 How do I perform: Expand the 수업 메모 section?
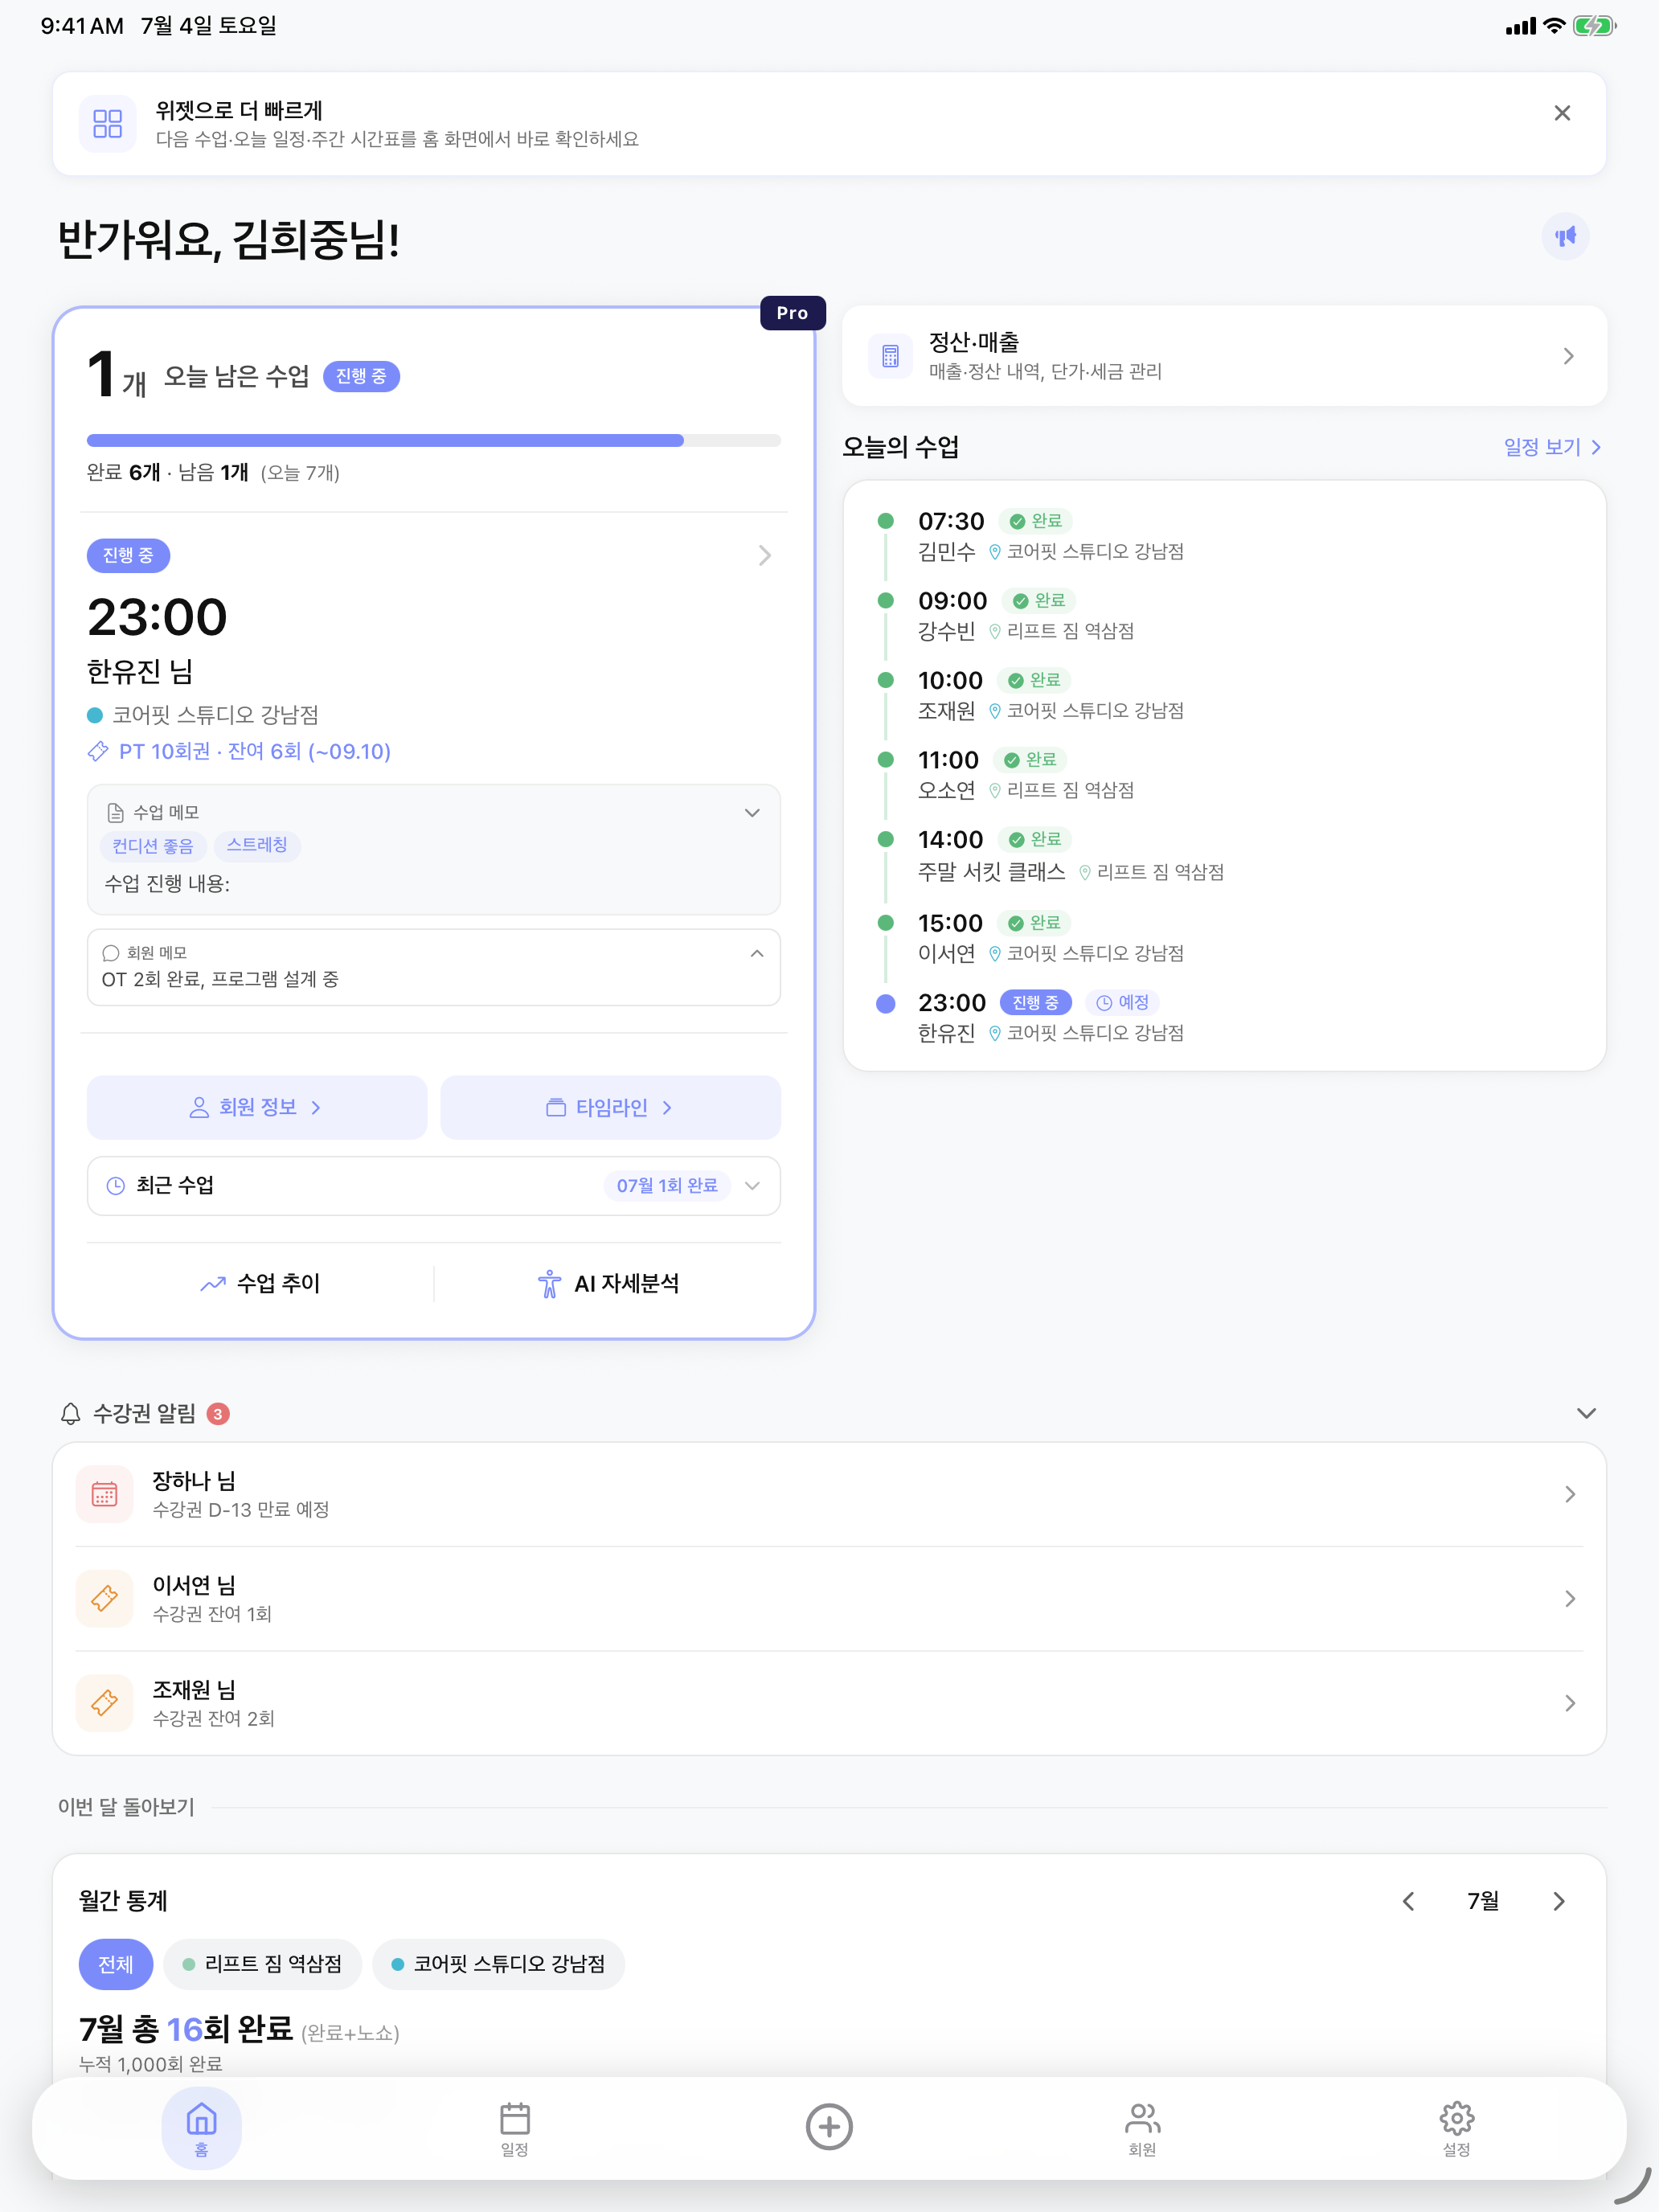coord(752,813)
